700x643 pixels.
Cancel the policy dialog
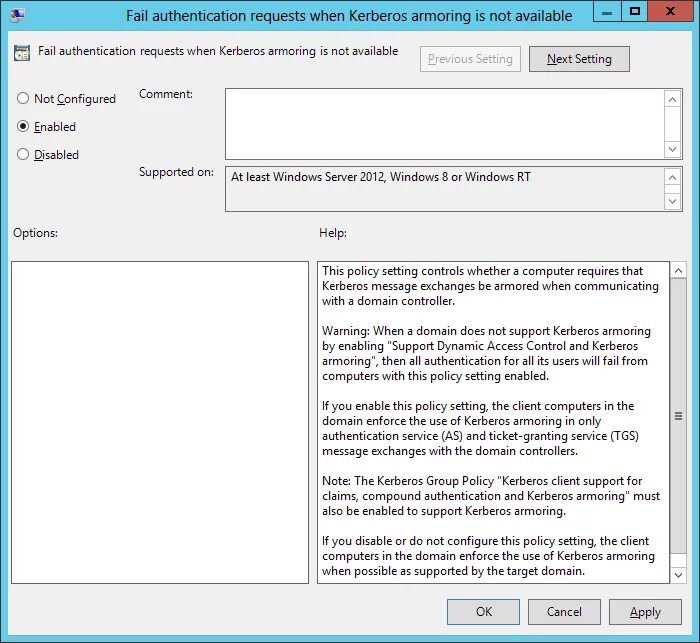pos(564,612)
